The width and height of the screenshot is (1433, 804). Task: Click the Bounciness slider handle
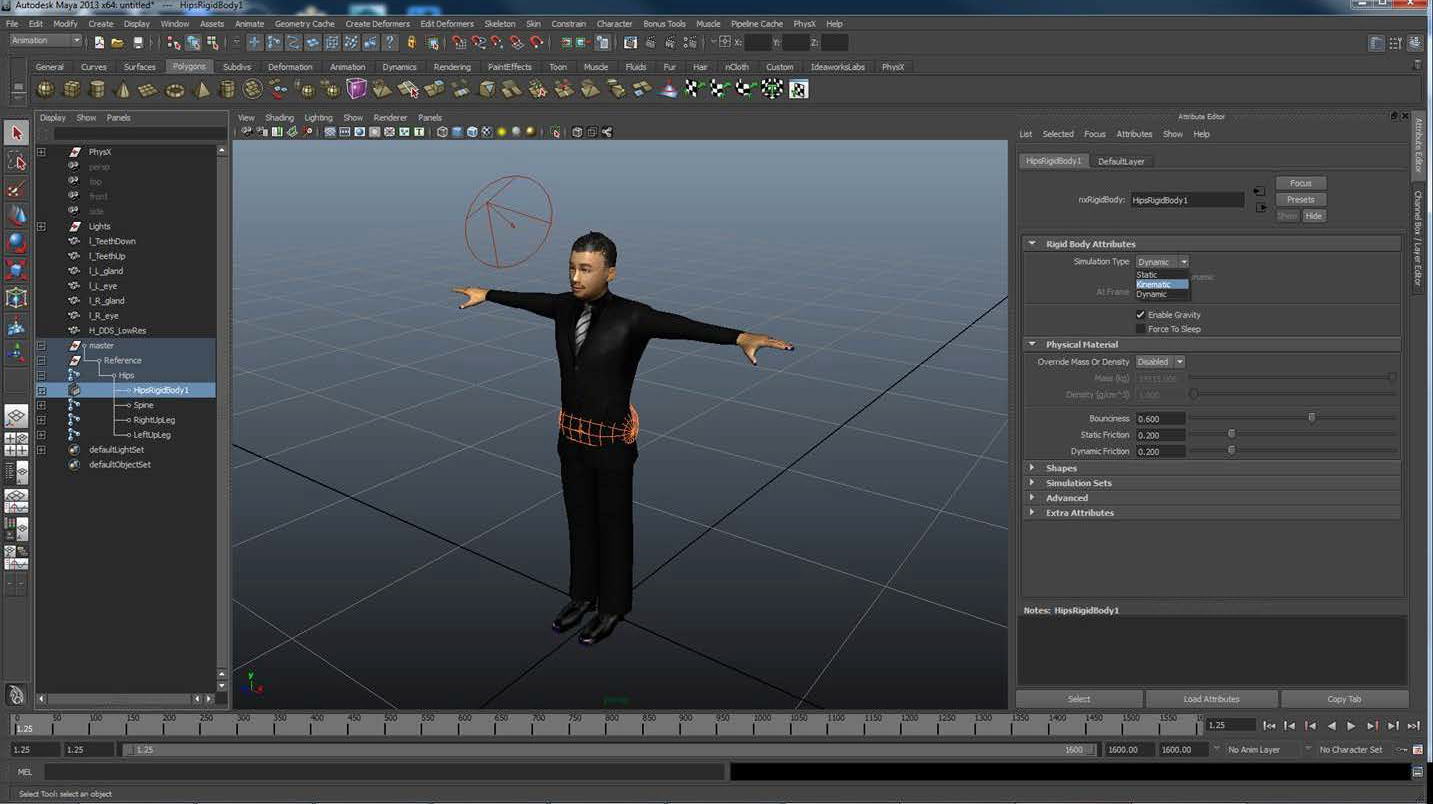click(x=1311, y=419)
